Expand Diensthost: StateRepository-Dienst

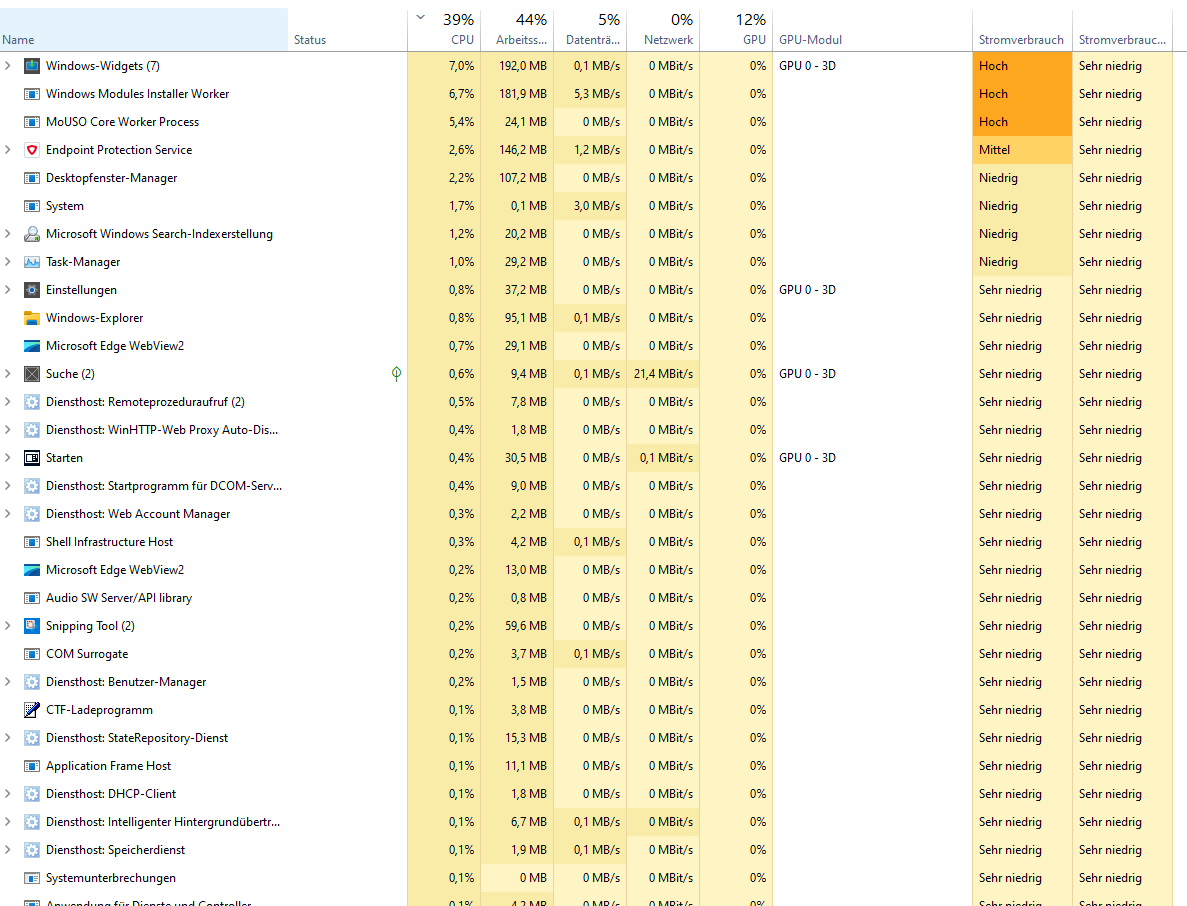click(8, 738)
